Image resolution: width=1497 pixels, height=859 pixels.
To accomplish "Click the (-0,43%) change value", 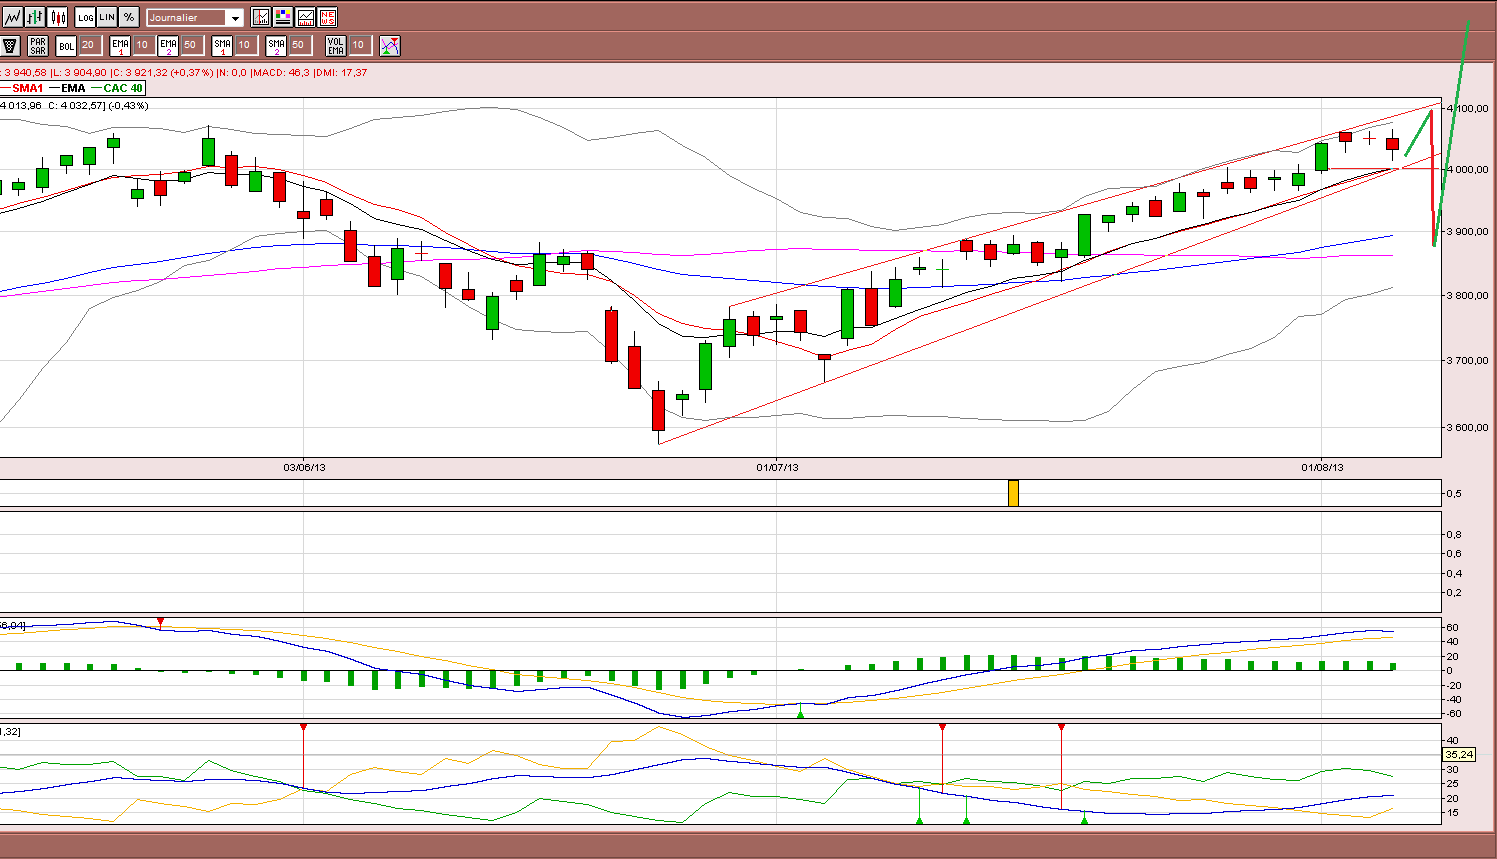I will click(127, 105).
